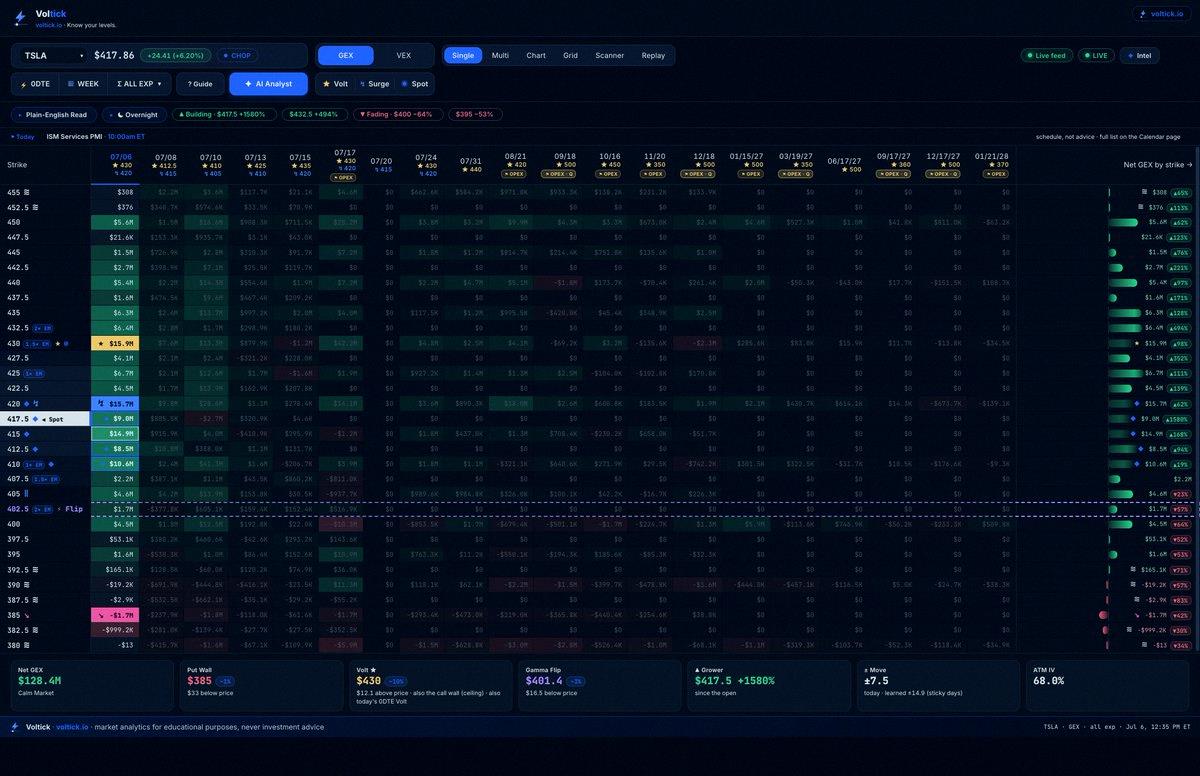Click the Spot marker on strike 417.5
The height and width of the screenshot is (776, 1200).
(53, 419)
